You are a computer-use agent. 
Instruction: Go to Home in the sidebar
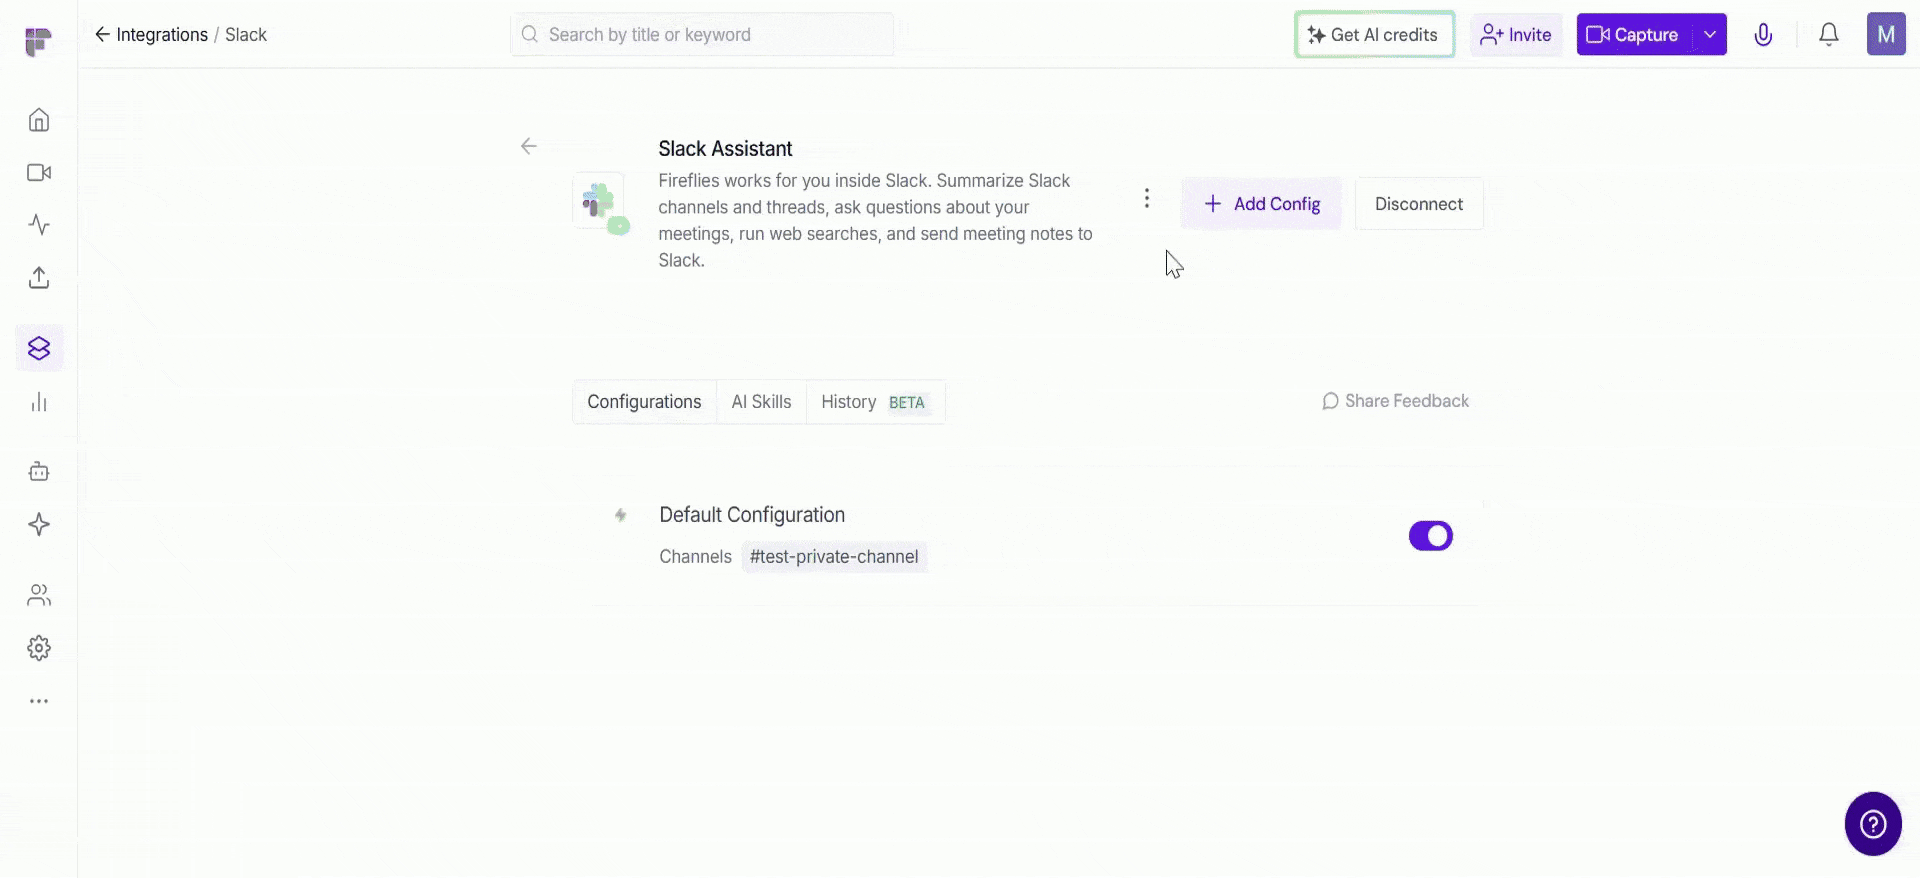(x=39, y=120)
